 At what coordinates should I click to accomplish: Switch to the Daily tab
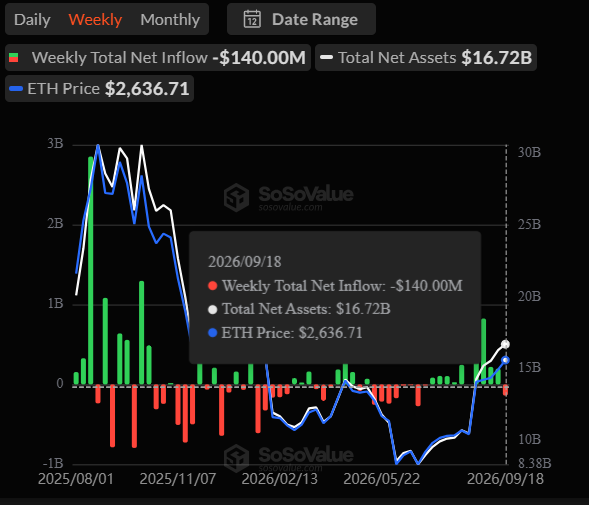point(32,20)
